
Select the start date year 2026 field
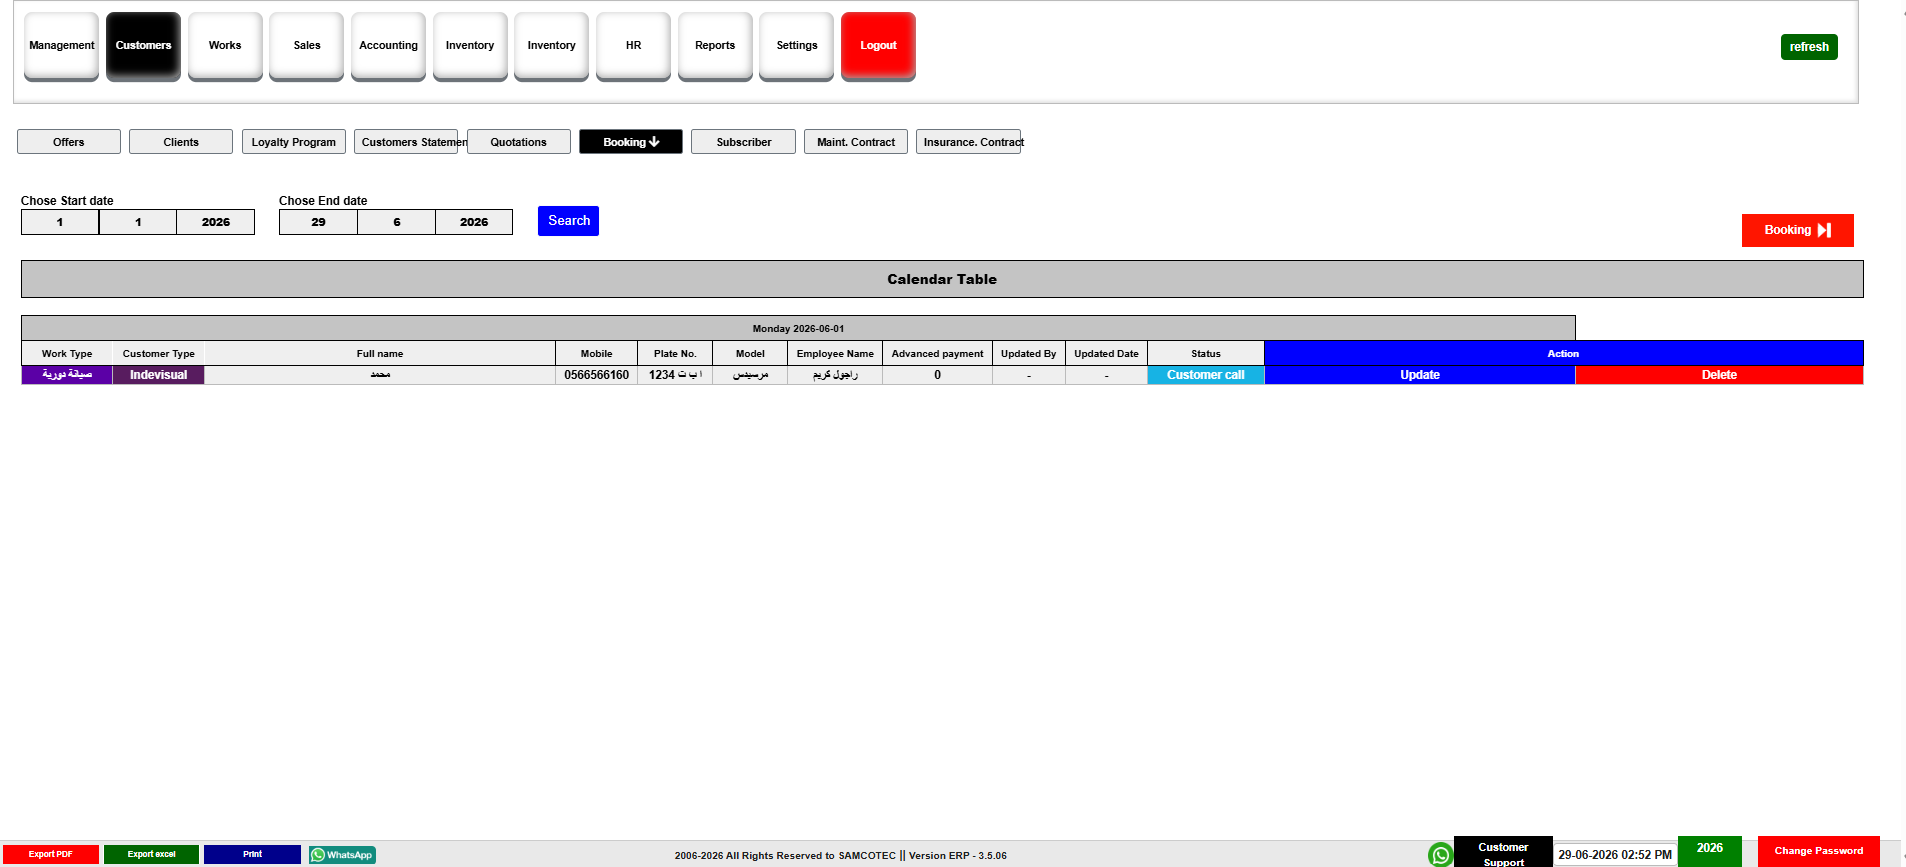click(216, 222)
